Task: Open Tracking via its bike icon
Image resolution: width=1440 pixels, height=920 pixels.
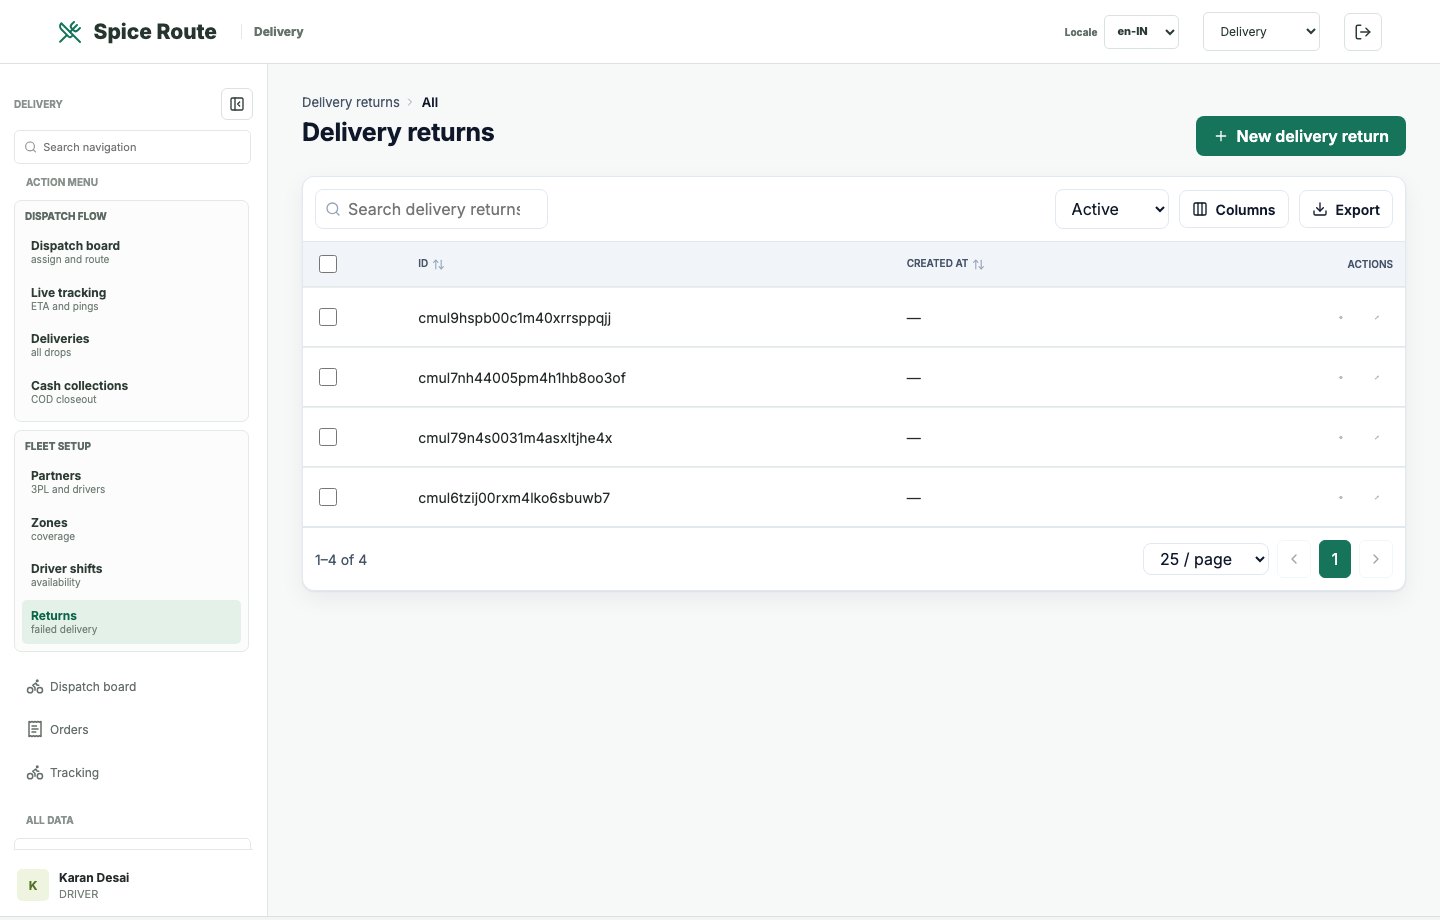Action: pos(35,773)
